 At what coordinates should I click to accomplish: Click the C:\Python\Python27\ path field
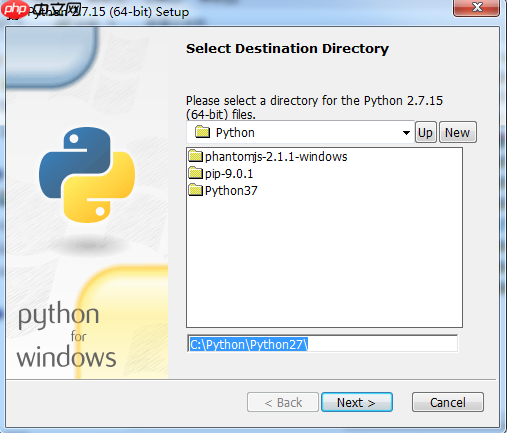(x=322, y=344)
